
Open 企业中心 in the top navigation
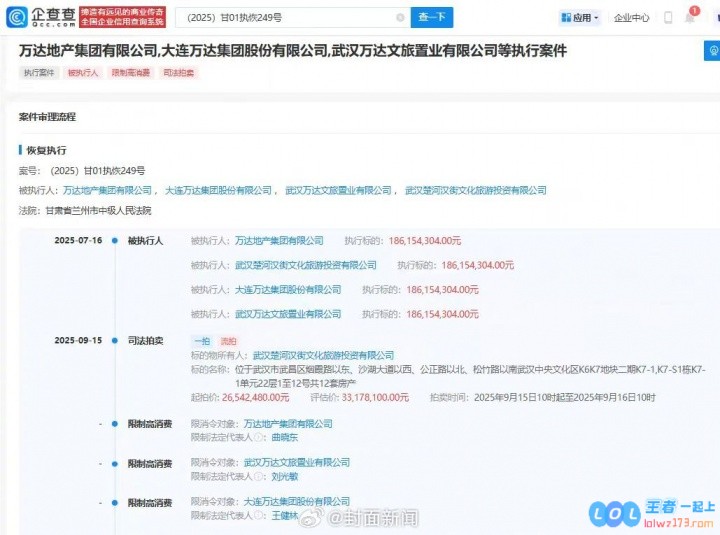coord(631,17)
